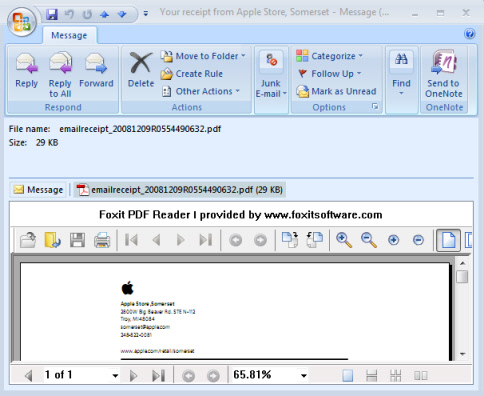This screenshot has height=396, width=484.
Task: Open the 65.81% zoom level dropdown
Action: coord(303,376)
